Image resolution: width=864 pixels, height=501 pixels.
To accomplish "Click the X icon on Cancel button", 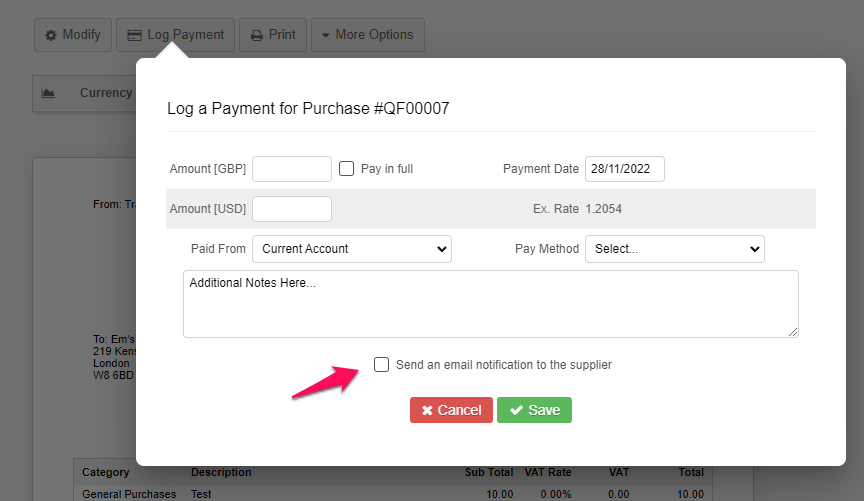I will click(427, 410).
